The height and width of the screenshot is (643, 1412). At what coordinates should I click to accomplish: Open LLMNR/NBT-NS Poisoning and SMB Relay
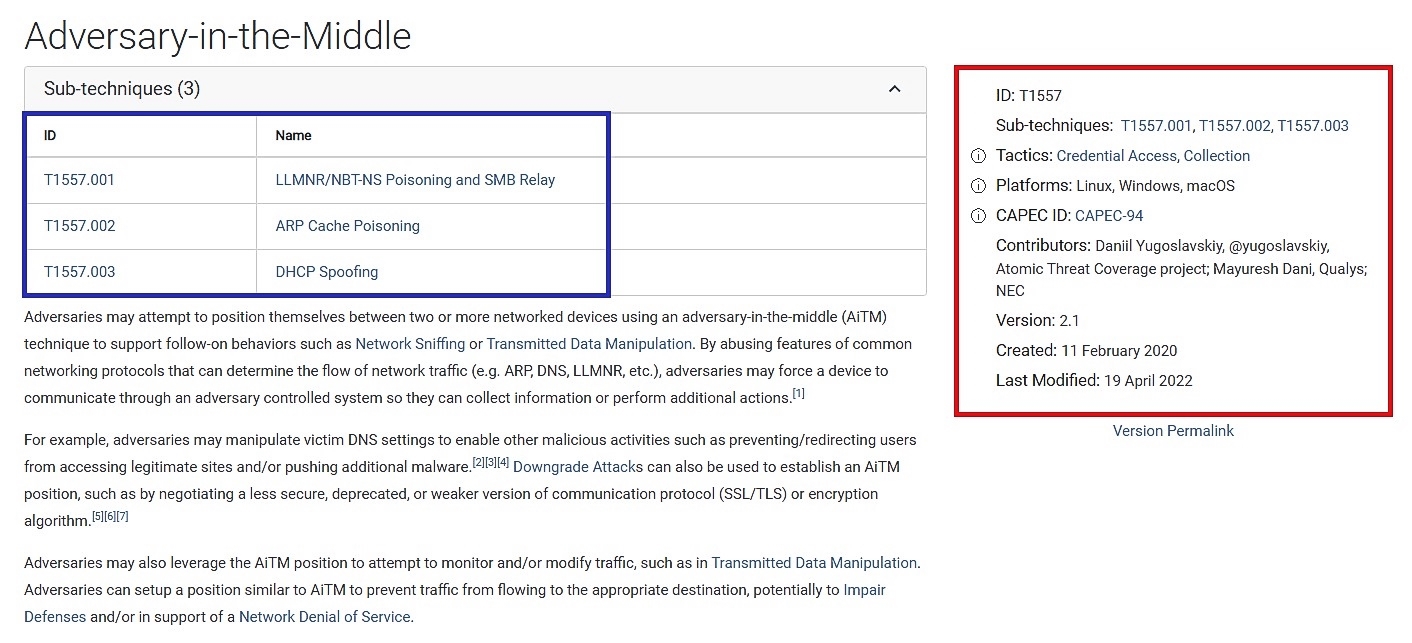(x=415, y=180)
